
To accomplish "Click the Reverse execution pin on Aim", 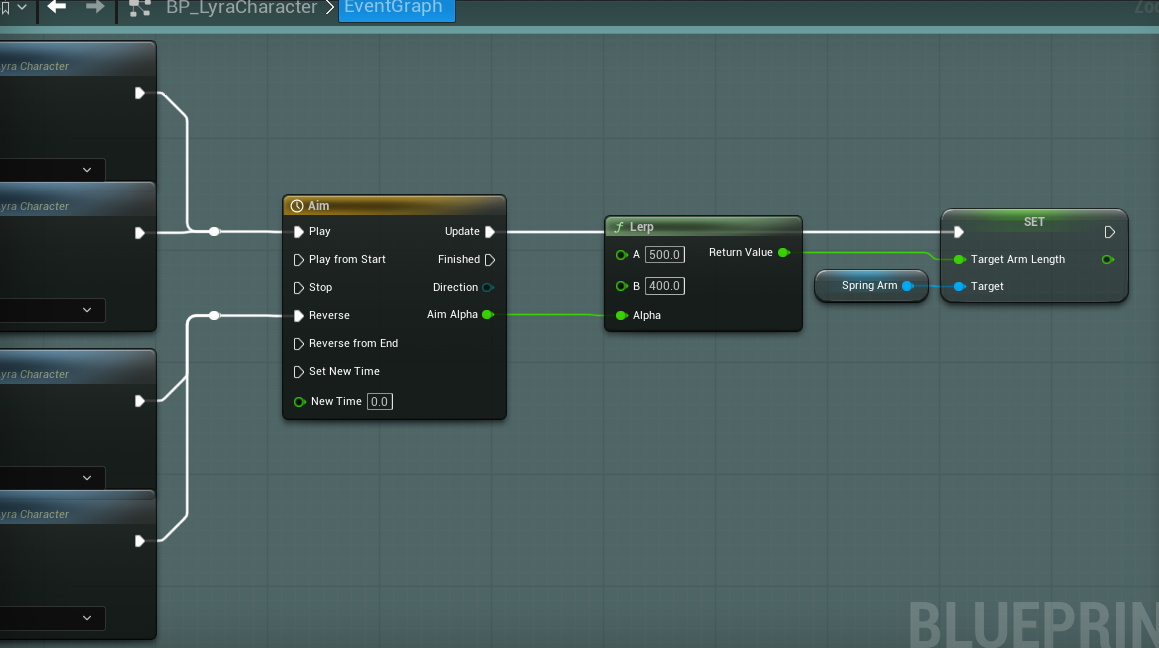I will (299, 316).
